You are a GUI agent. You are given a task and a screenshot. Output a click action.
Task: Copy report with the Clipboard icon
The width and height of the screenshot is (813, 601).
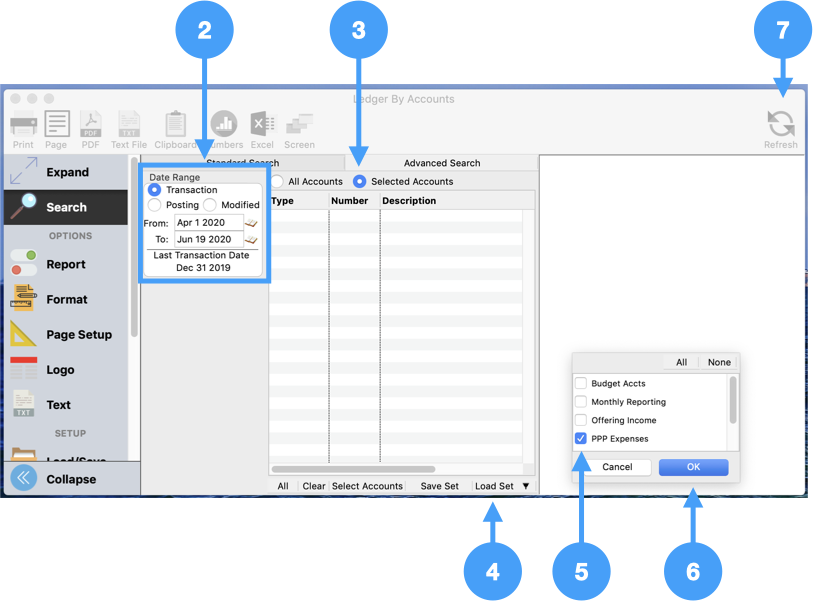(175, 125)
